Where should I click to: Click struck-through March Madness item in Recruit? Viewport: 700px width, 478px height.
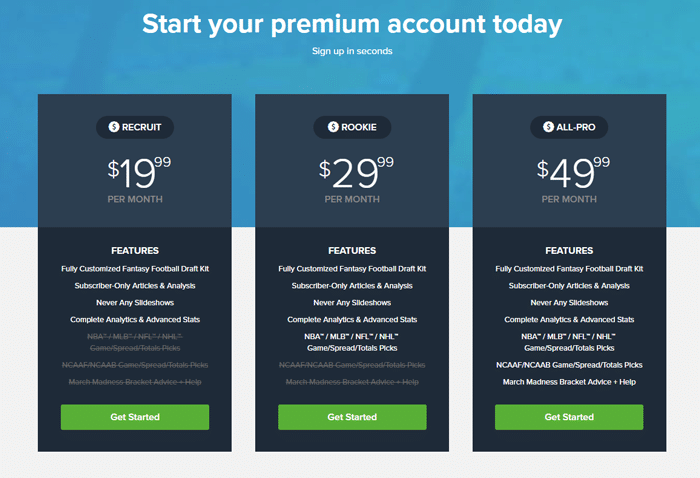click(x=135, y=382)
